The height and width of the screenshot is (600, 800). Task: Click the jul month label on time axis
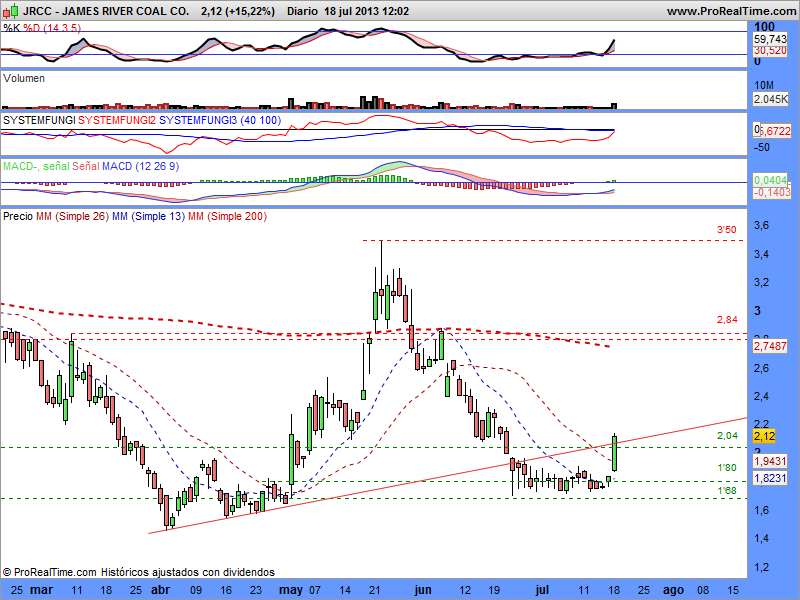542,590
